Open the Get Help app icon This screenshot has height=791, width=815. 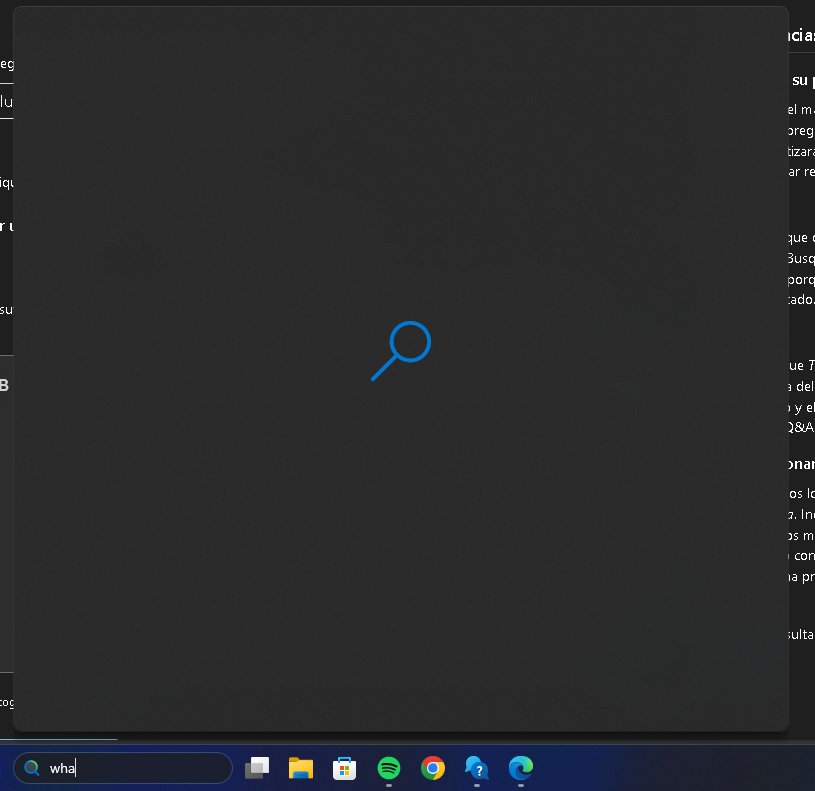point(477,768)
